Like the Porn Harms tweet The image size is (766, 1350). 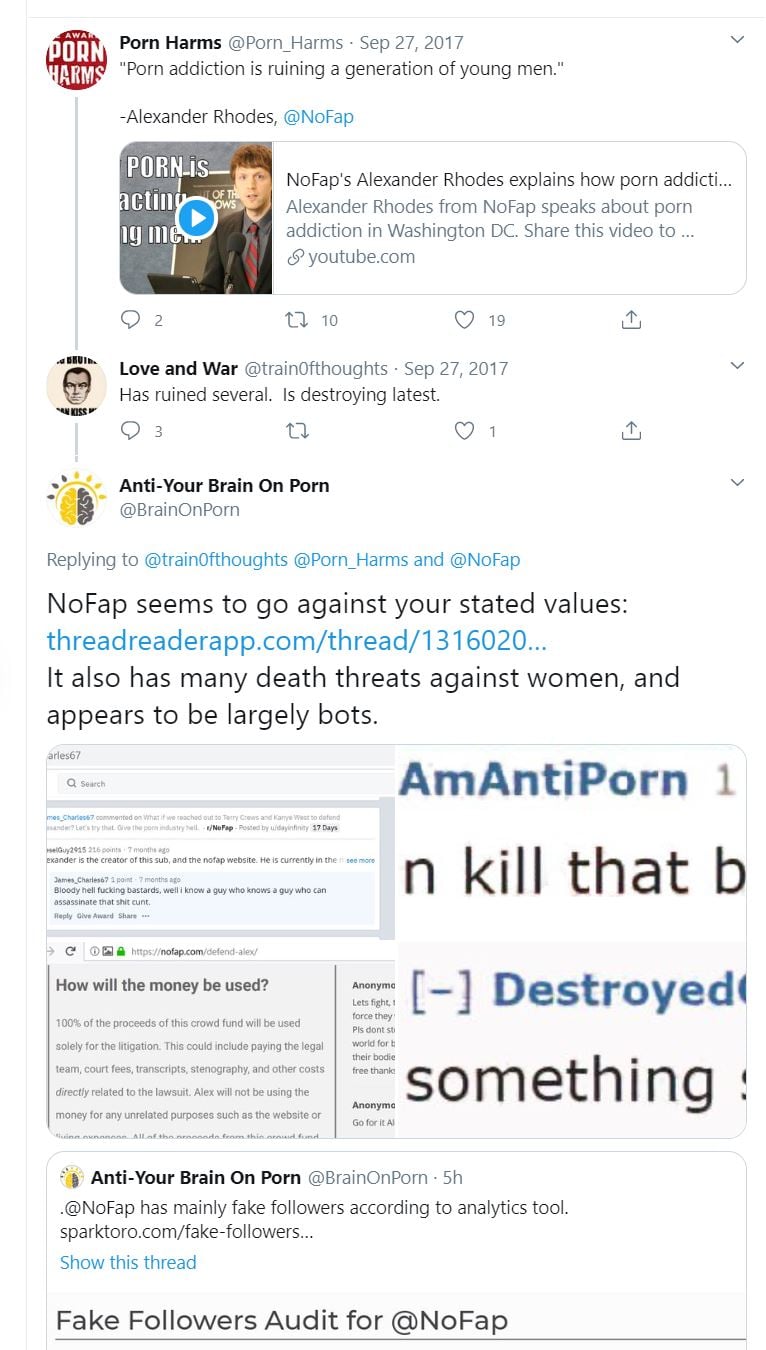coord(464,320)
